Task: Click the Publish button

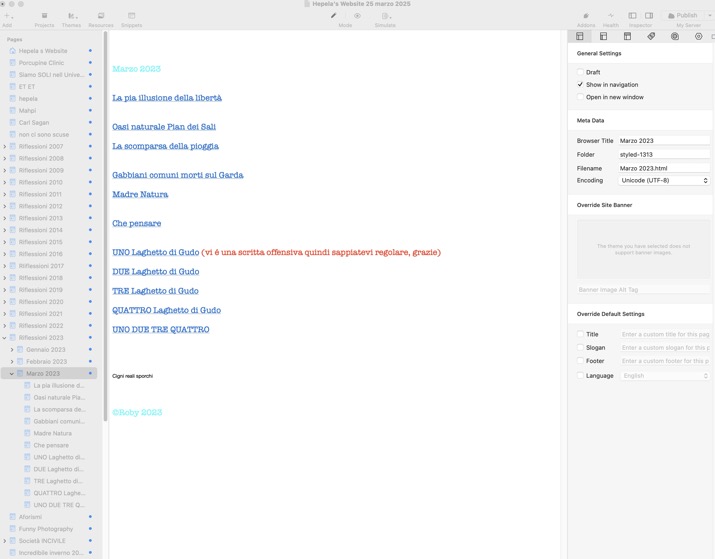Action: 686,15
